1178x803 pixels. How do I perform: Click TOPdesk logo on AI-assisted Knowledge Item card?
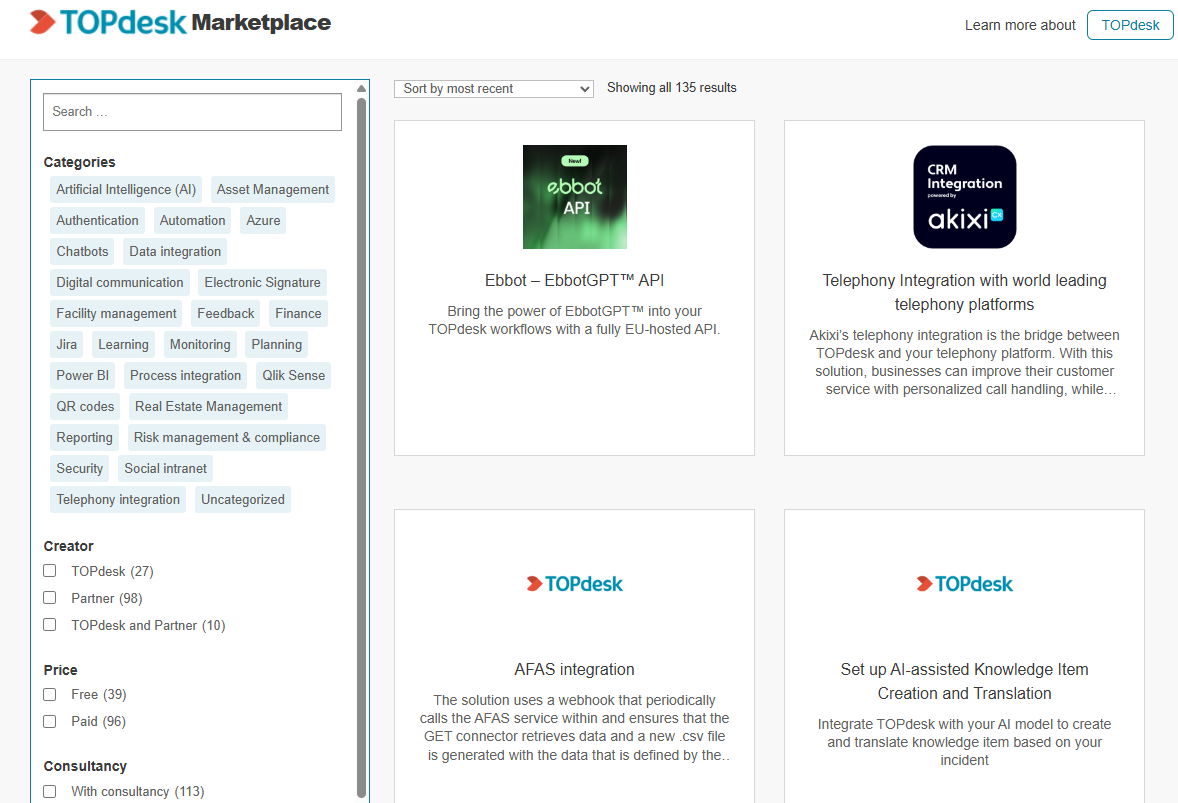965,584
